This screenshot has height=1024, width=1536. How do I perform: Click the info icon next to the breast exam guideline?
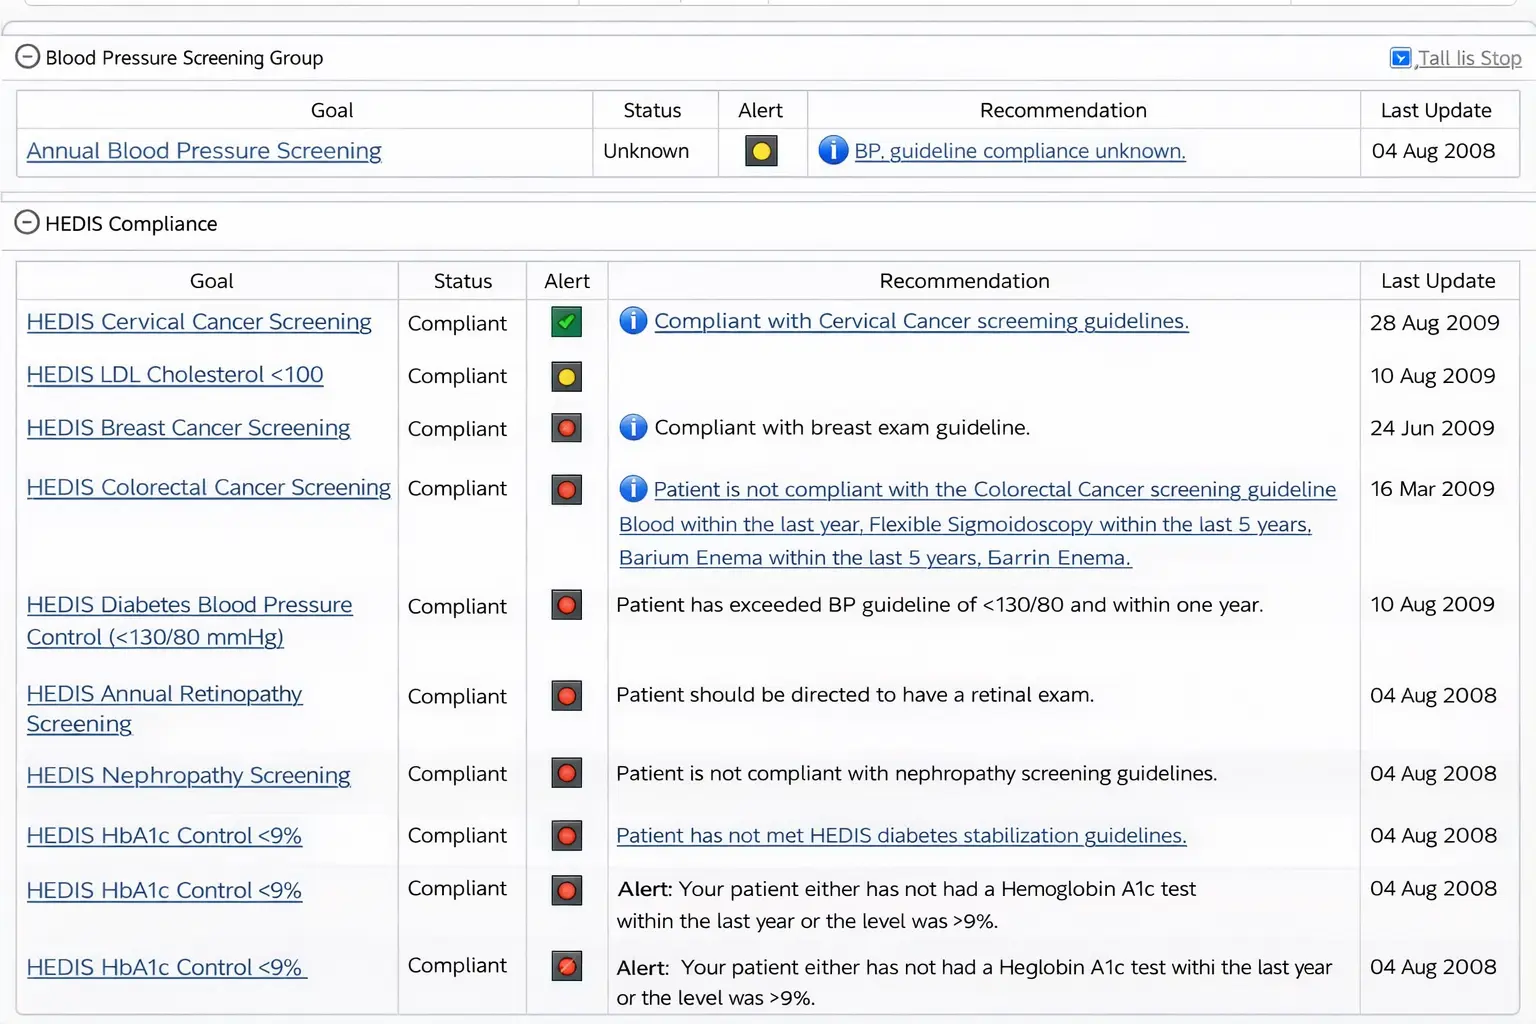pyautogui.click(x=632, y=427)
